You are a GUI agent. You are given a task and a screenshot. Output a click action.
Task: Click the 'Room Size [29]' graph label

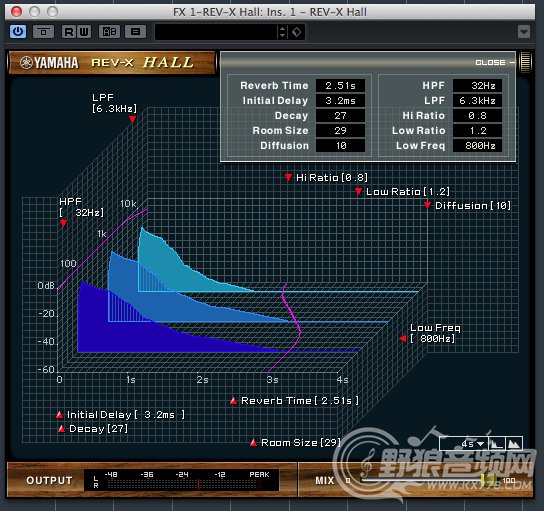click(x=301, y=443)
